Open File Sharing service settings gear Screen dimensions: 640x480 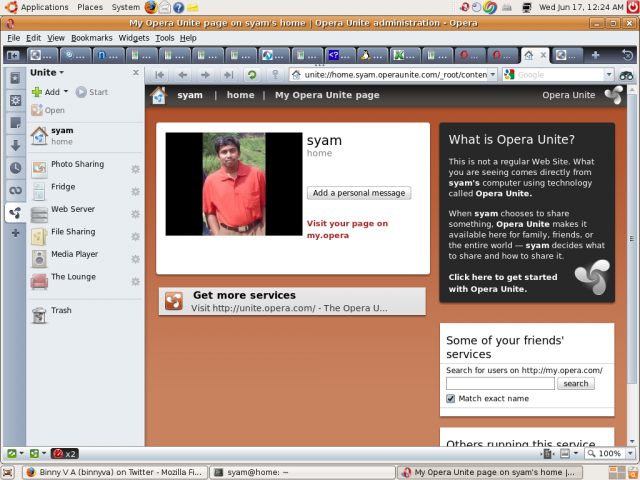[x=136, y=236]
